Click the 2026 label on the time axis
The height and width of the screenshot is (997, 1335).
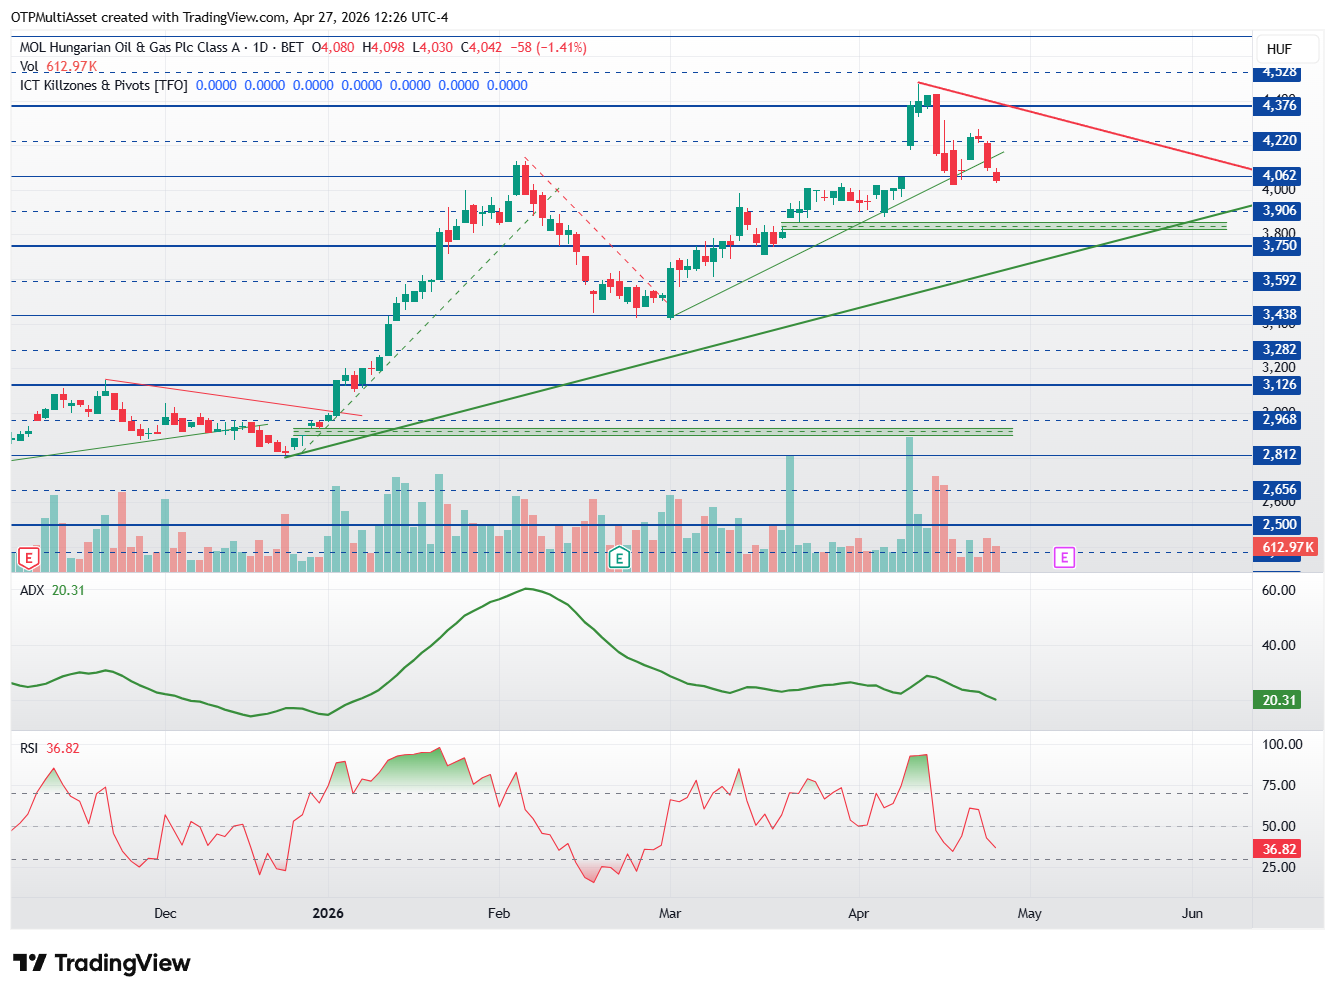point(328,913)
